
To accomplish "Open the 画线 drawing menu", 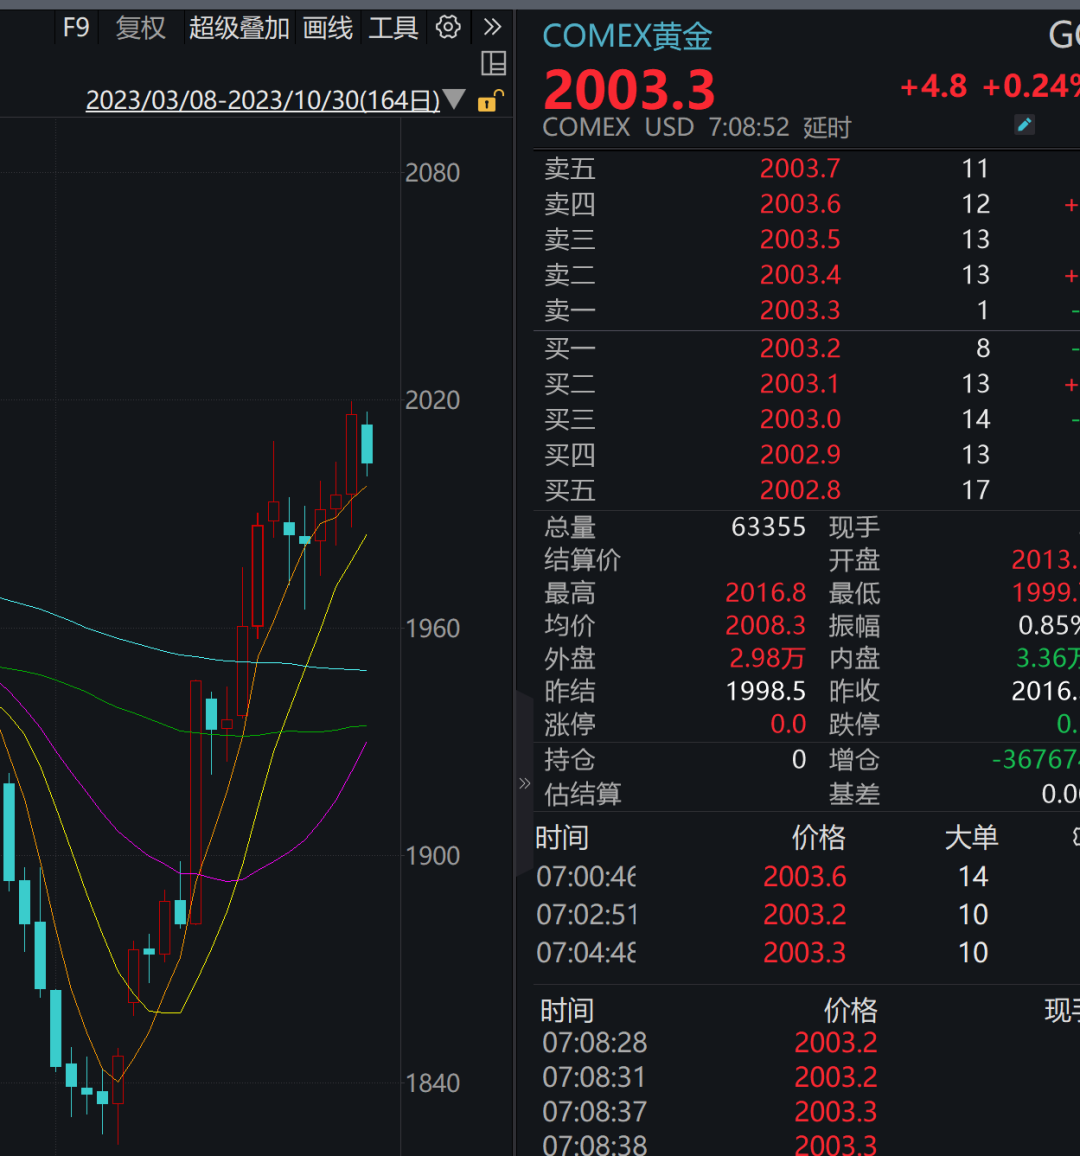I will point(328,28).
